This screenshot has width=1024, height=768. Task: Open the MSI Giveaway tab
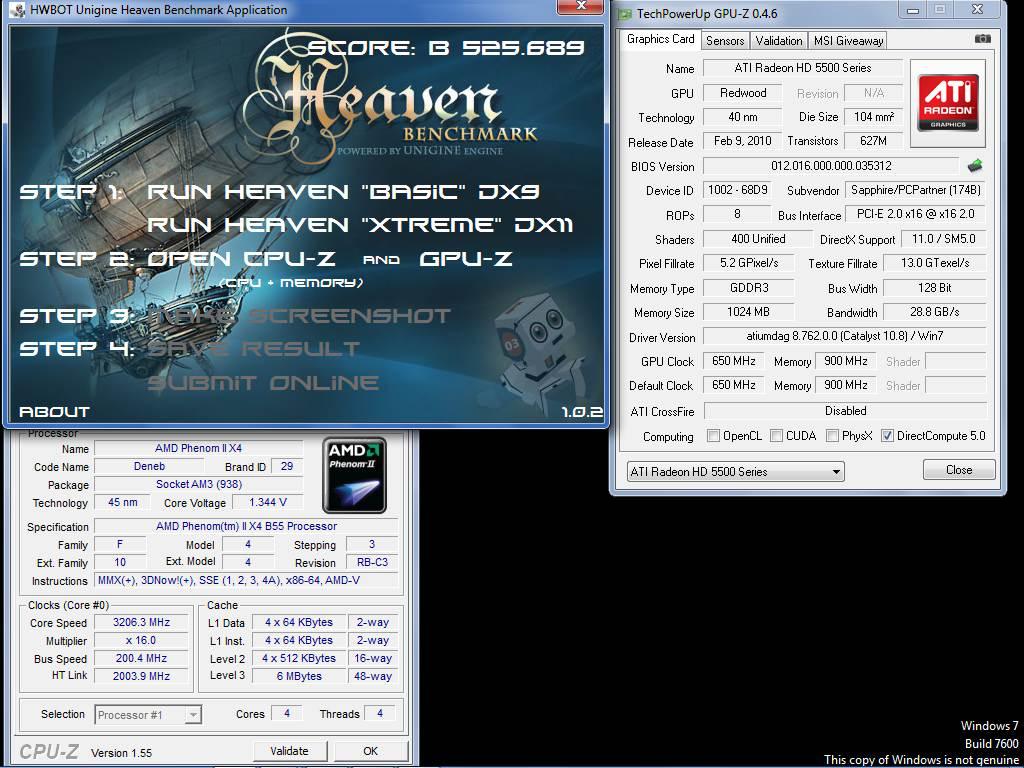[x=848, y=40]
